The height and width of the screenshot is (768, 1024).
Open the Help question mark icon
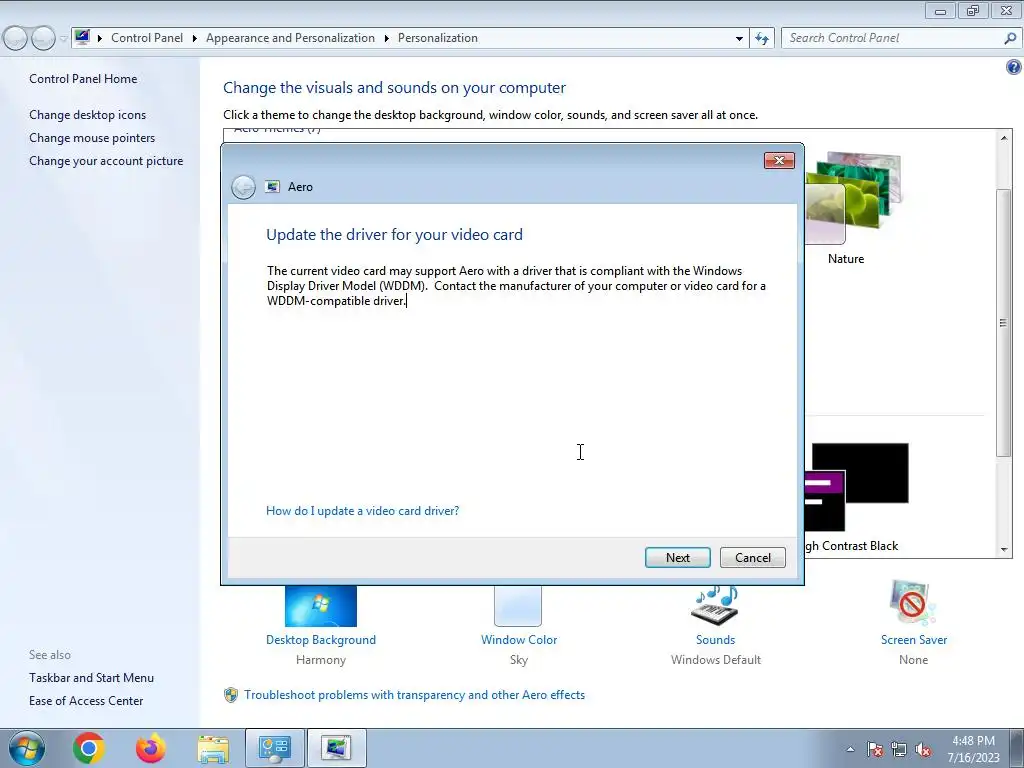[x=1014, y=67]
